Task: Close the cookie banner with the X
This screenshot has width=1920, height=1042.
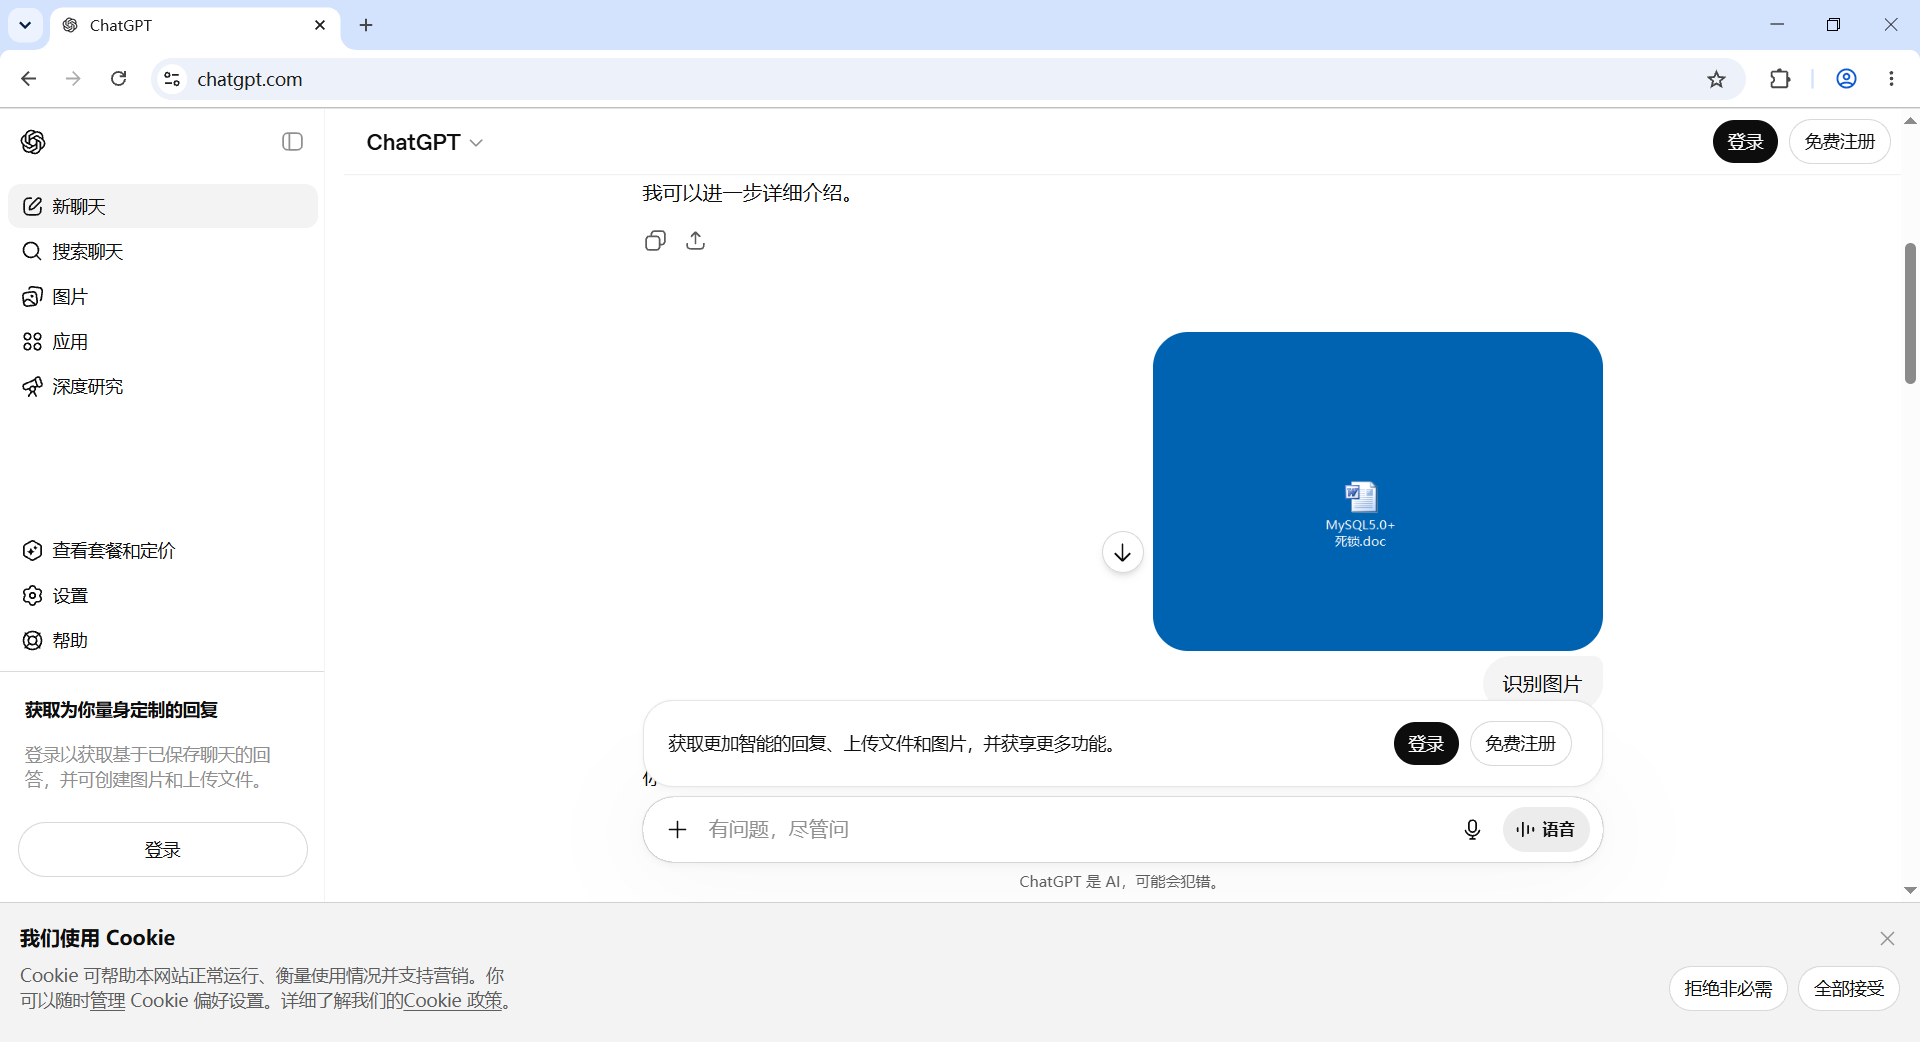Action: coord(1887,938)
